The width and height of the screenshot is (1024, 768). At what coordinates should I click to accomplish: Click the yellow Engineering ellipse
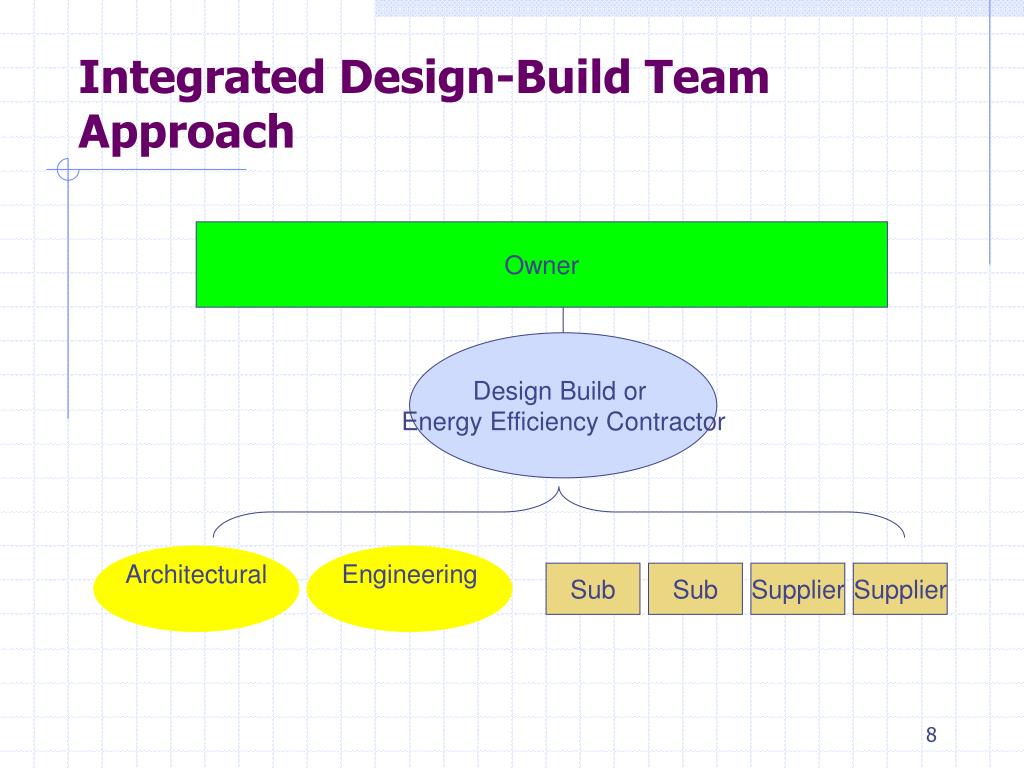(409, 588)
